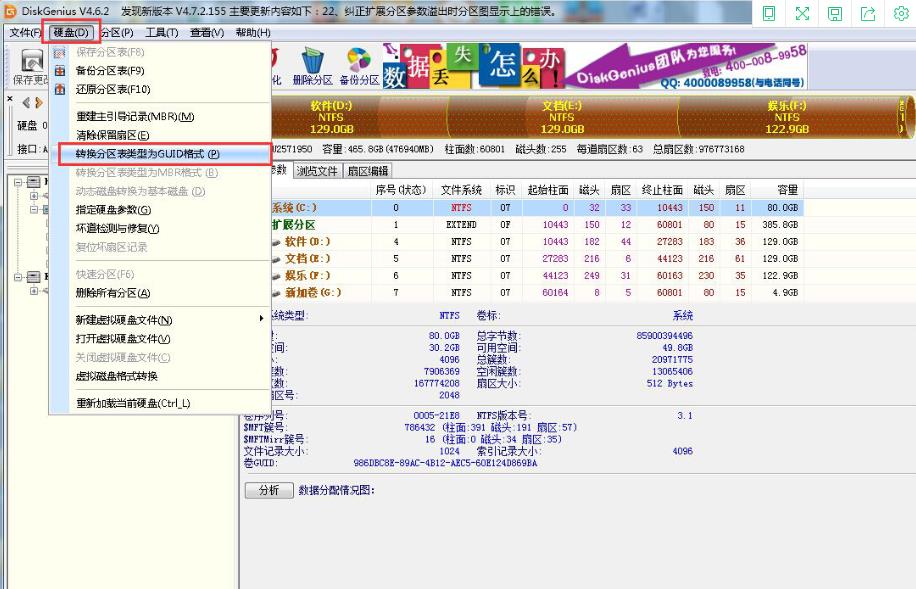Select the 娱乐(F:) row in partition table

pos(537,275)
